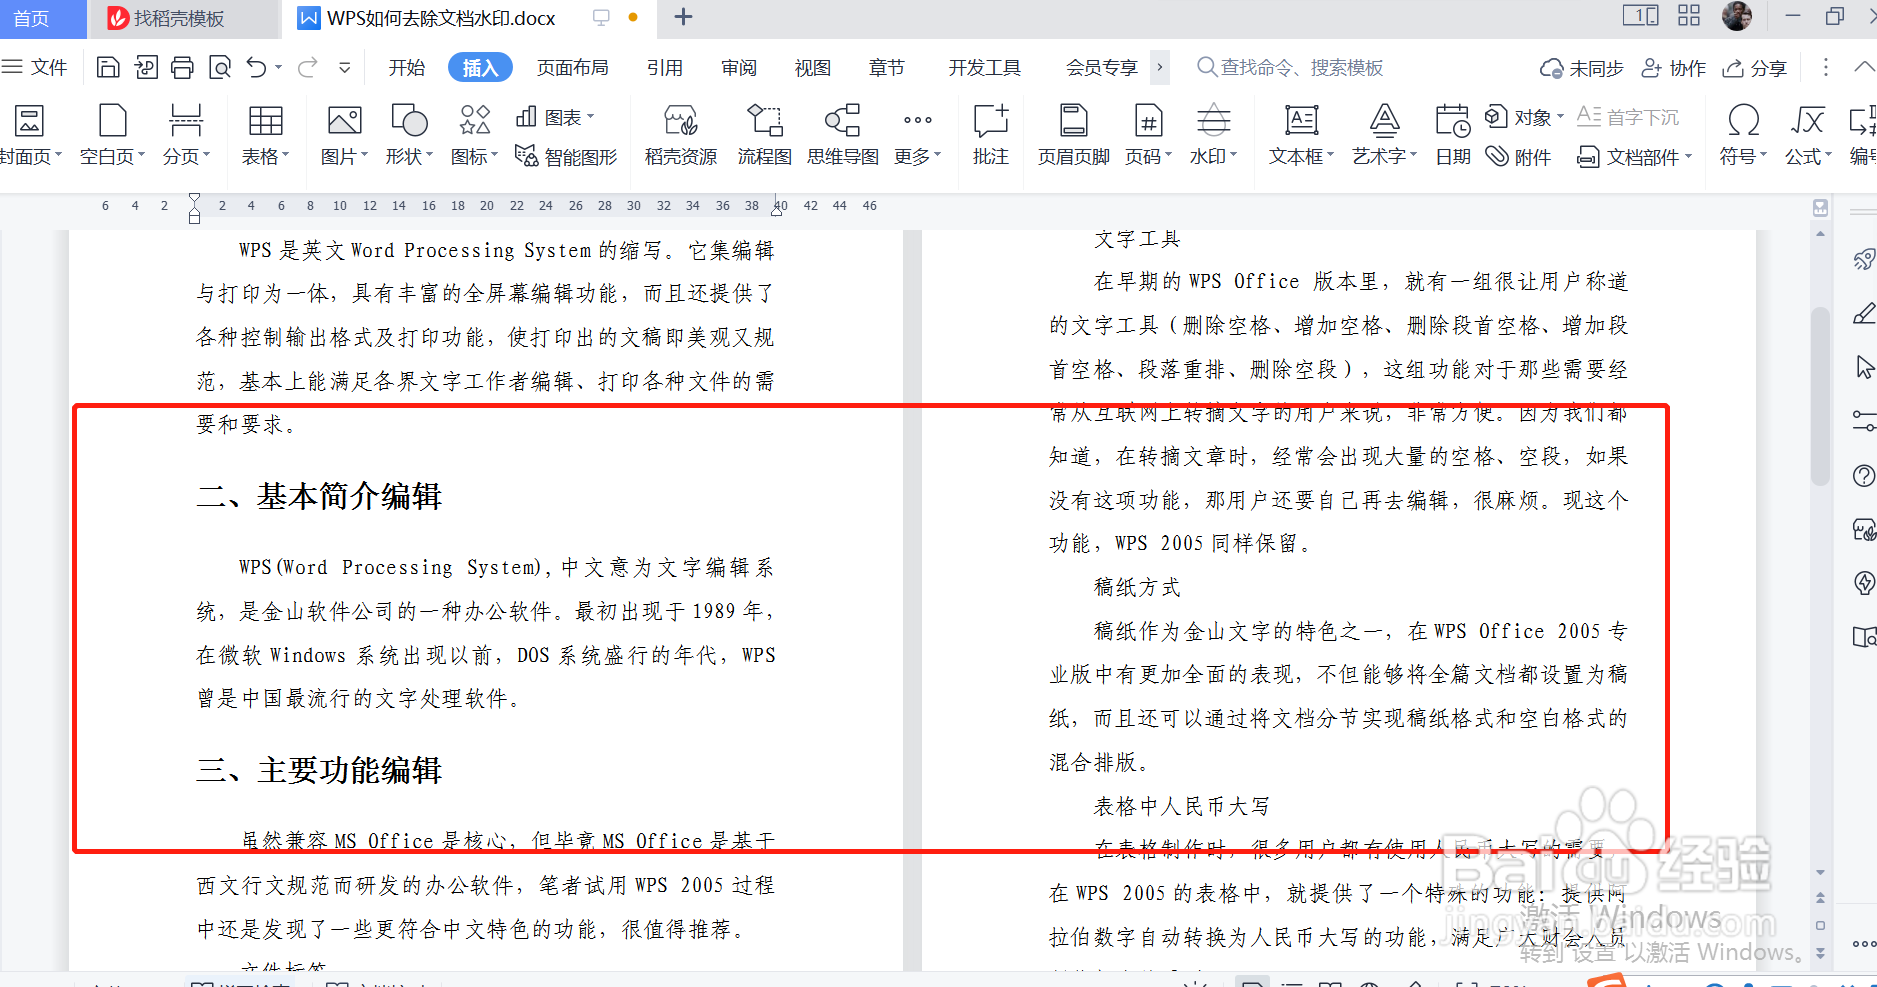Switch to the 引用 (References) tab
1877x987 pixels.
point(665,67)
